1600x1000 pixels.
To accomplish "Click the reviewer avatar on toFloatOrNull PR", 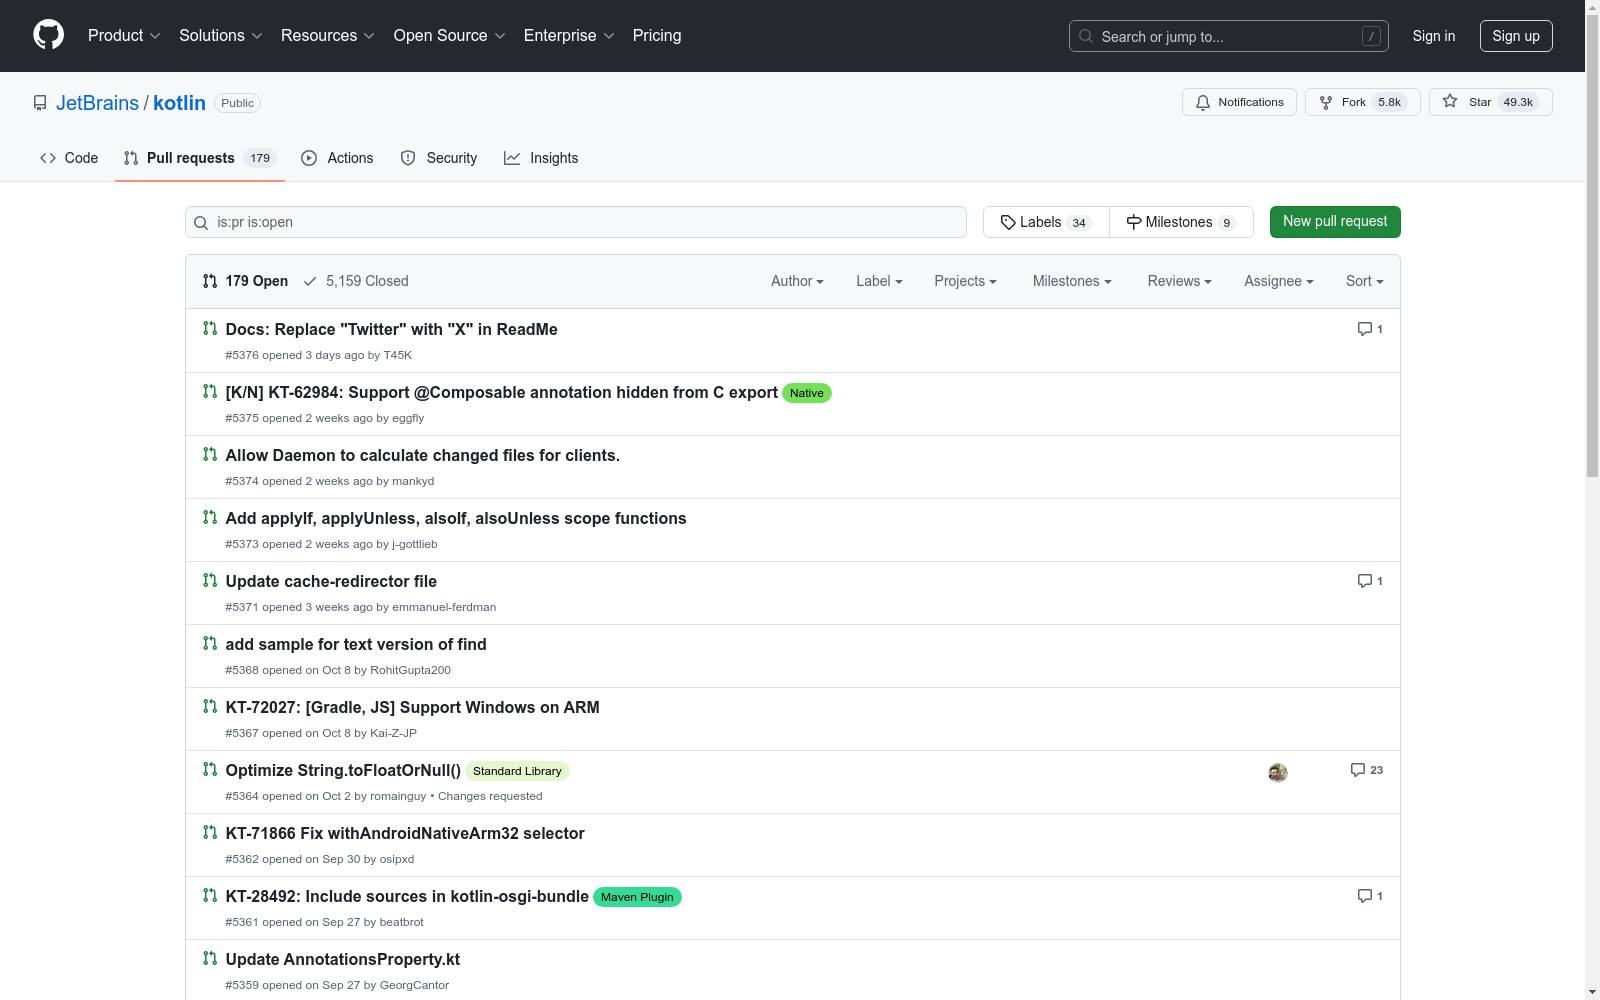I will (1278, 772).
